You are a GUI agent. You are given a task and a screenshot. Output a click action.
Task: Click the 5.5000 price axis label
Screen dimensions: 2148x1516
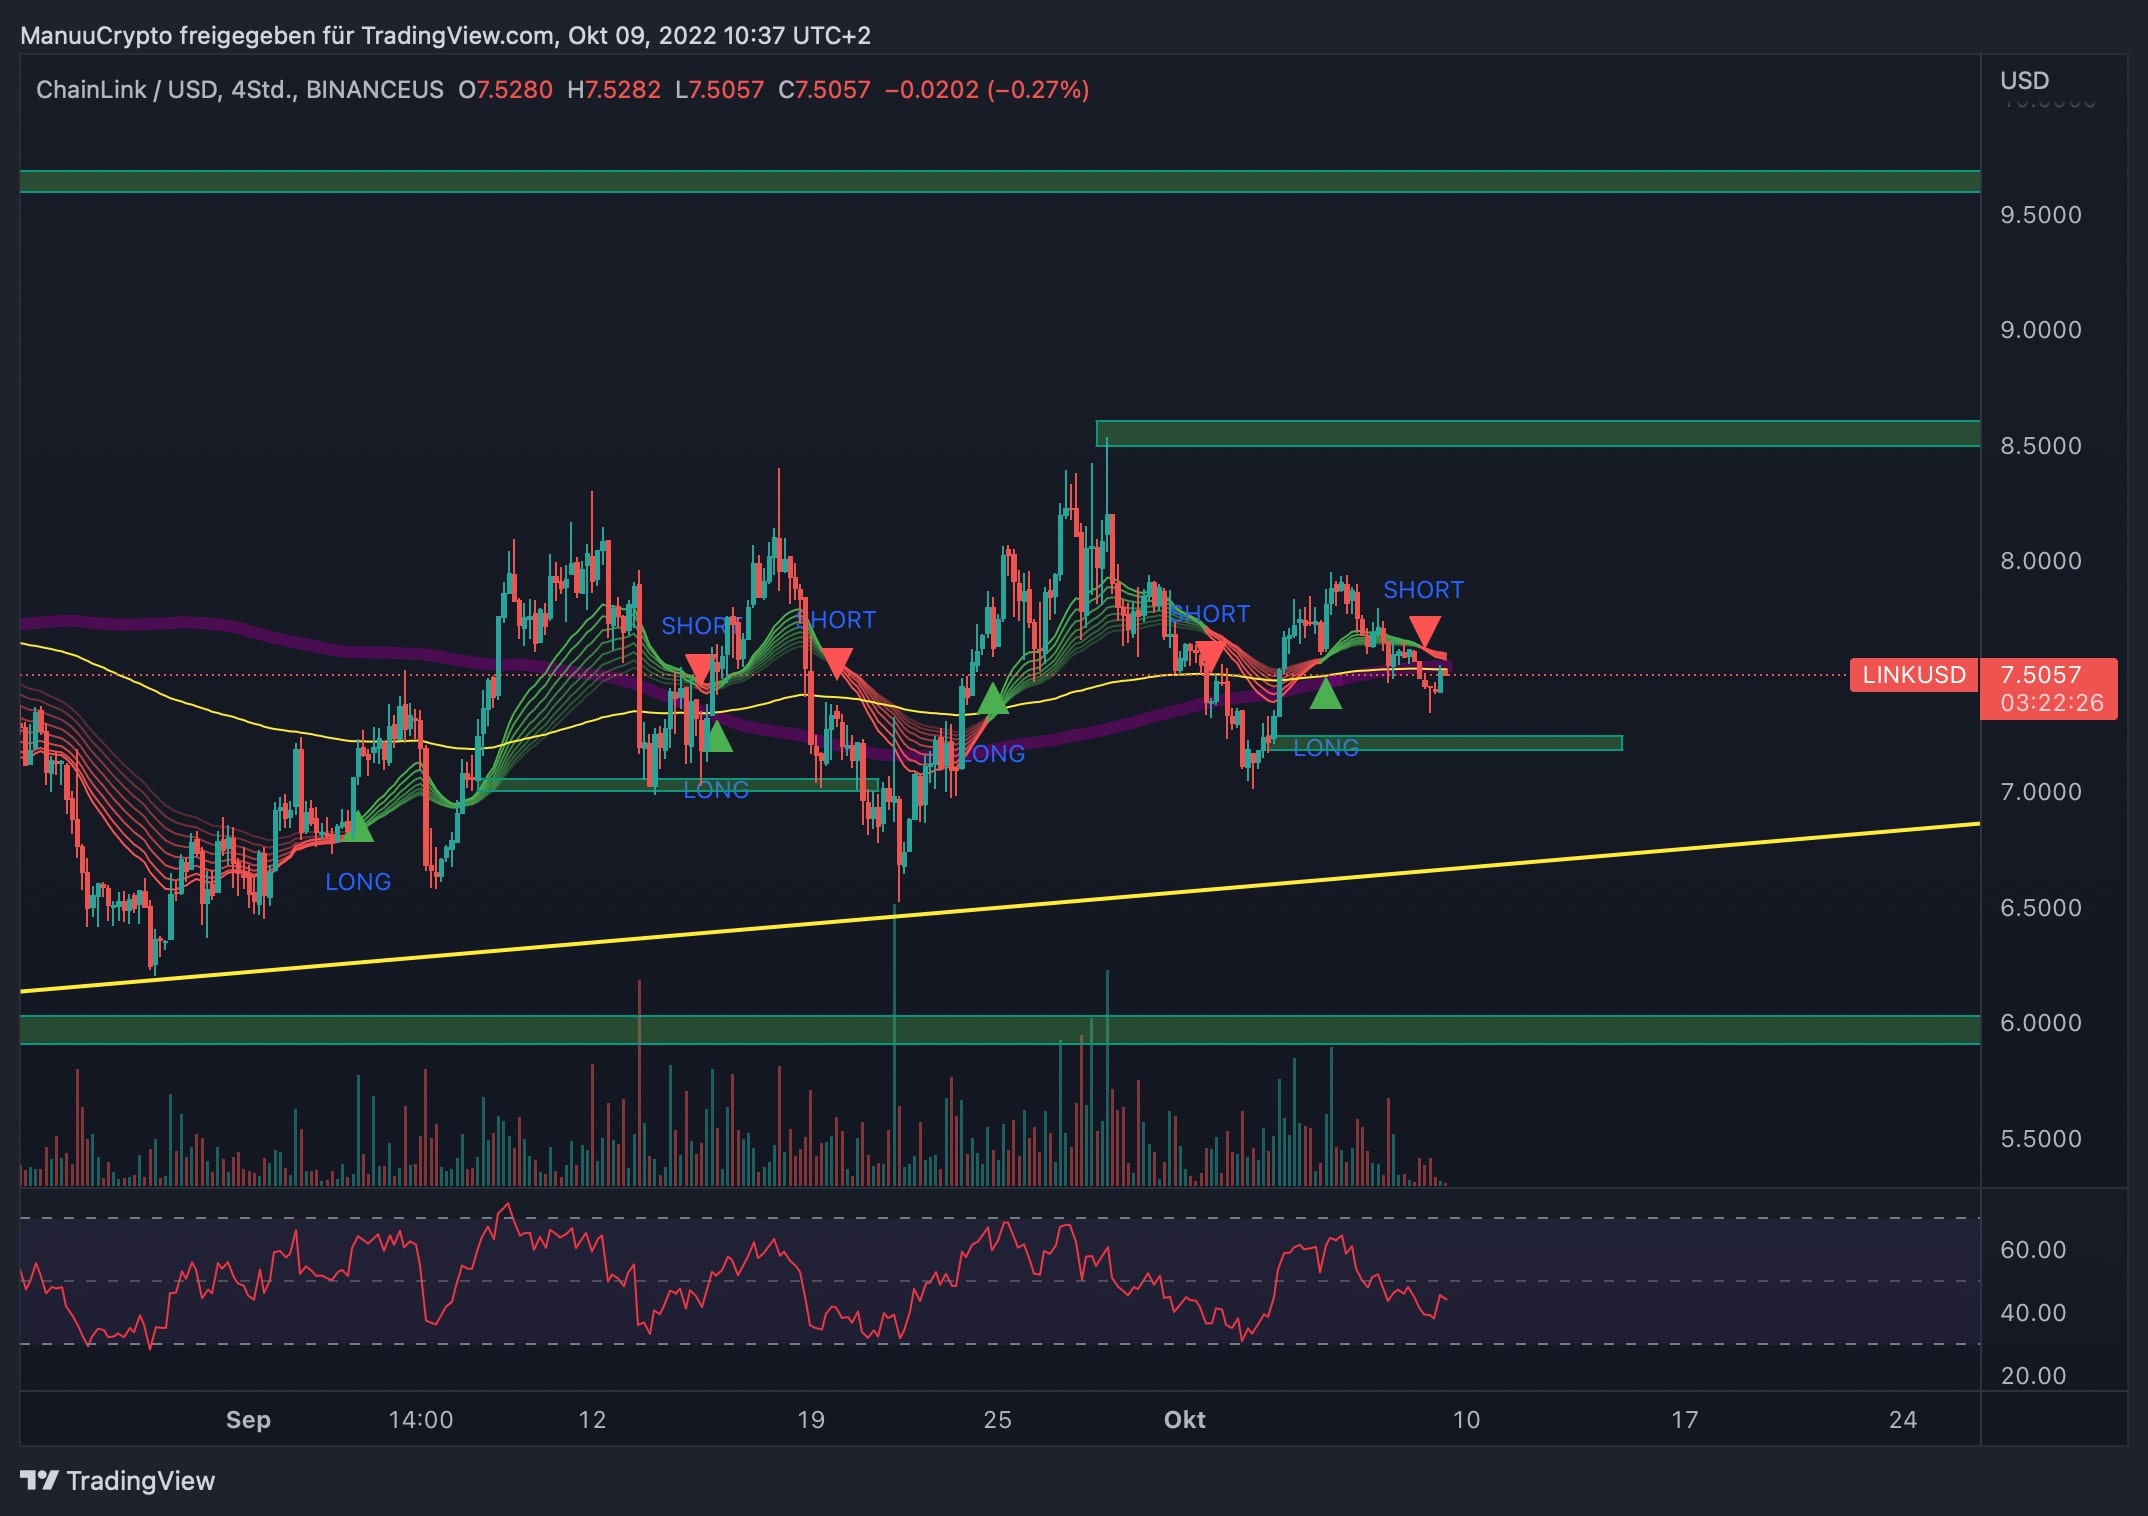pos(2040,1139)
